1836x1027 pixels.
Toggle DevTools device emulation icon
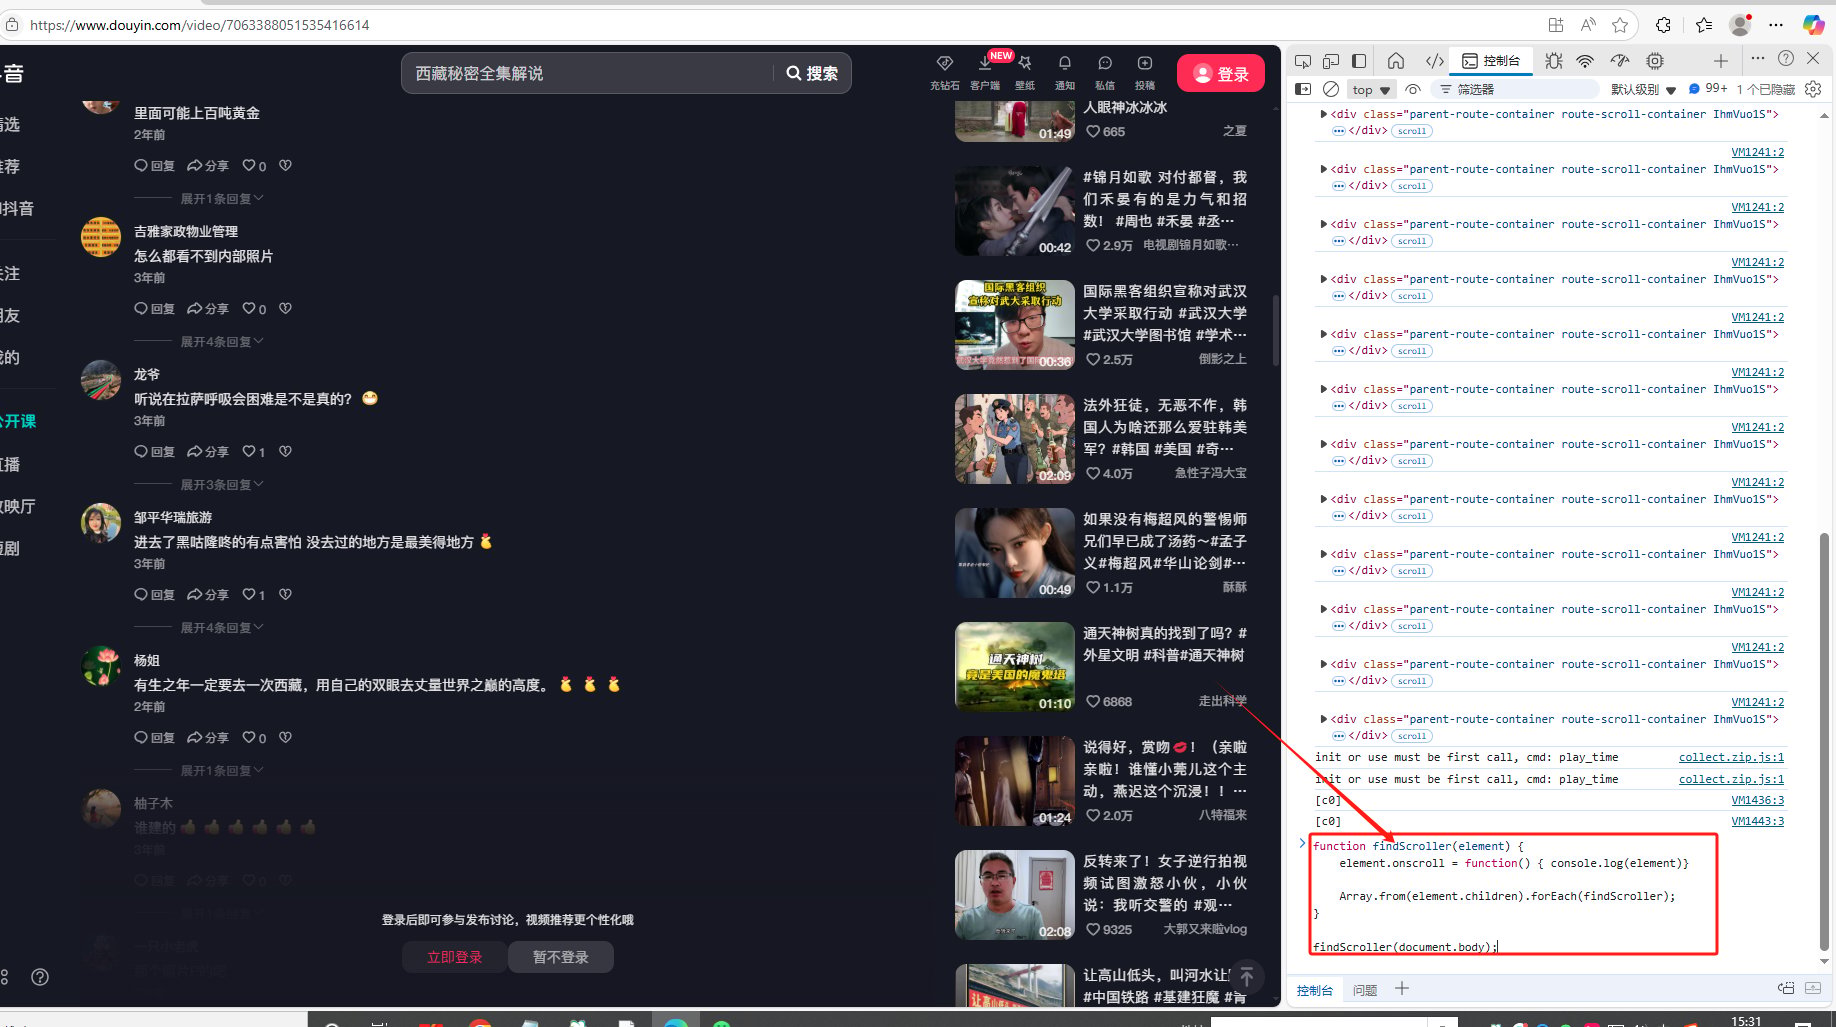(1331, 61)
